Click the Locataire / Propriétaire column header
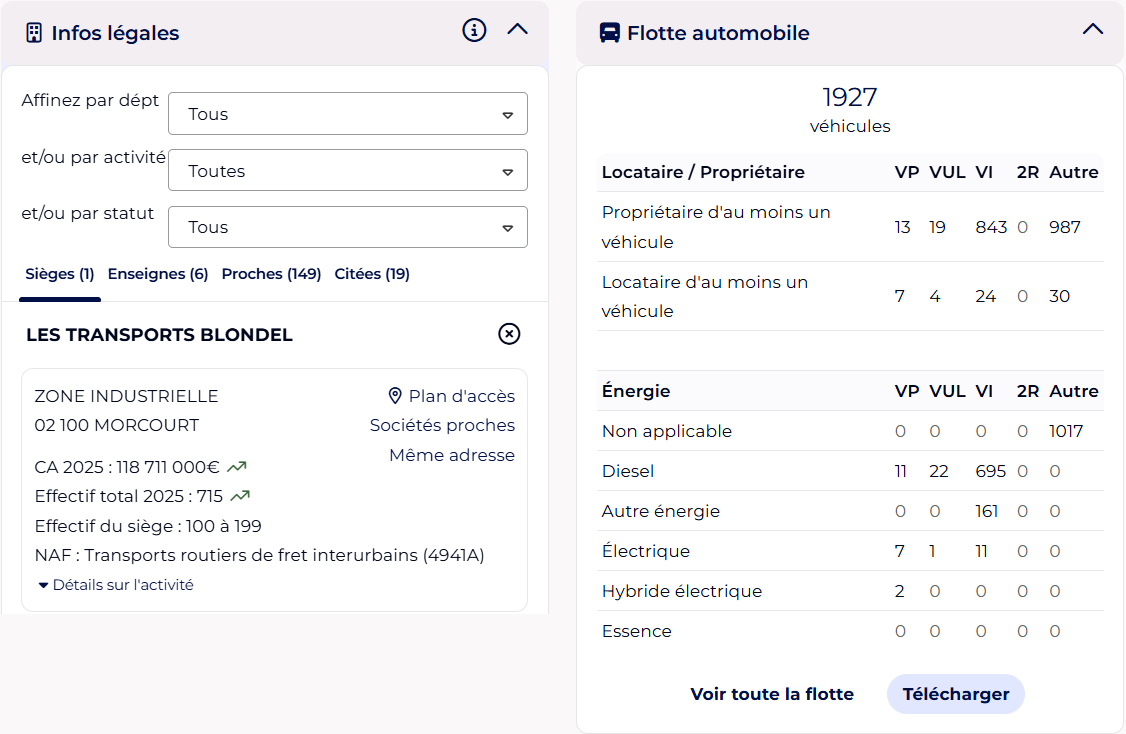 click(x=703, y=172)
